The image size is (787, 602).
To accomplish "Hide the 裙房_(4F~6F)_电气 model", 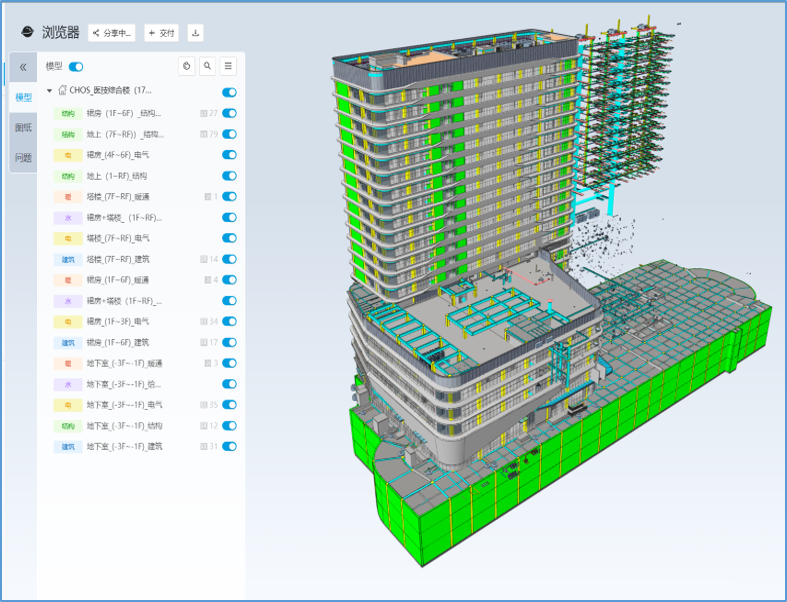I will [229, 155].
